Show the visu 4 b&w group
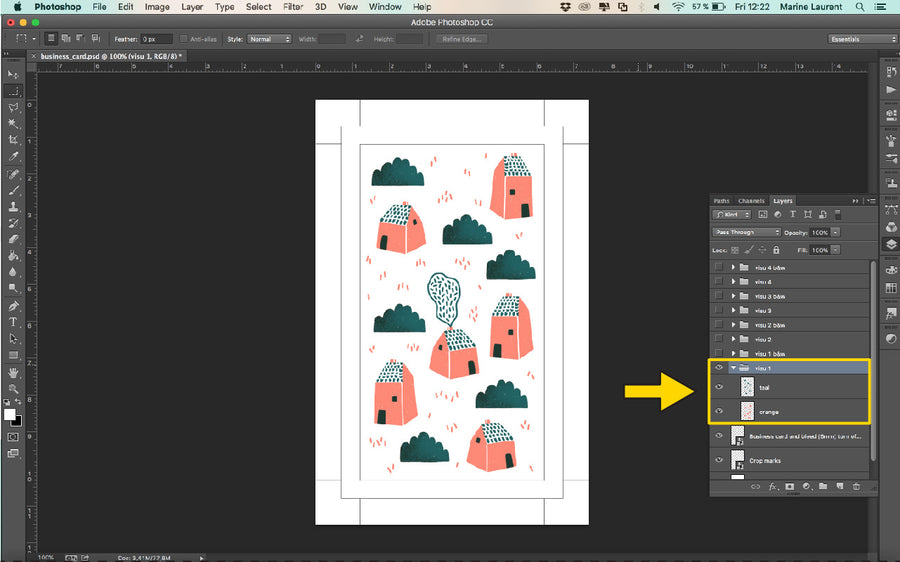Image resolution: width=900 pixels, height=562 pixels. coord(719,267)
